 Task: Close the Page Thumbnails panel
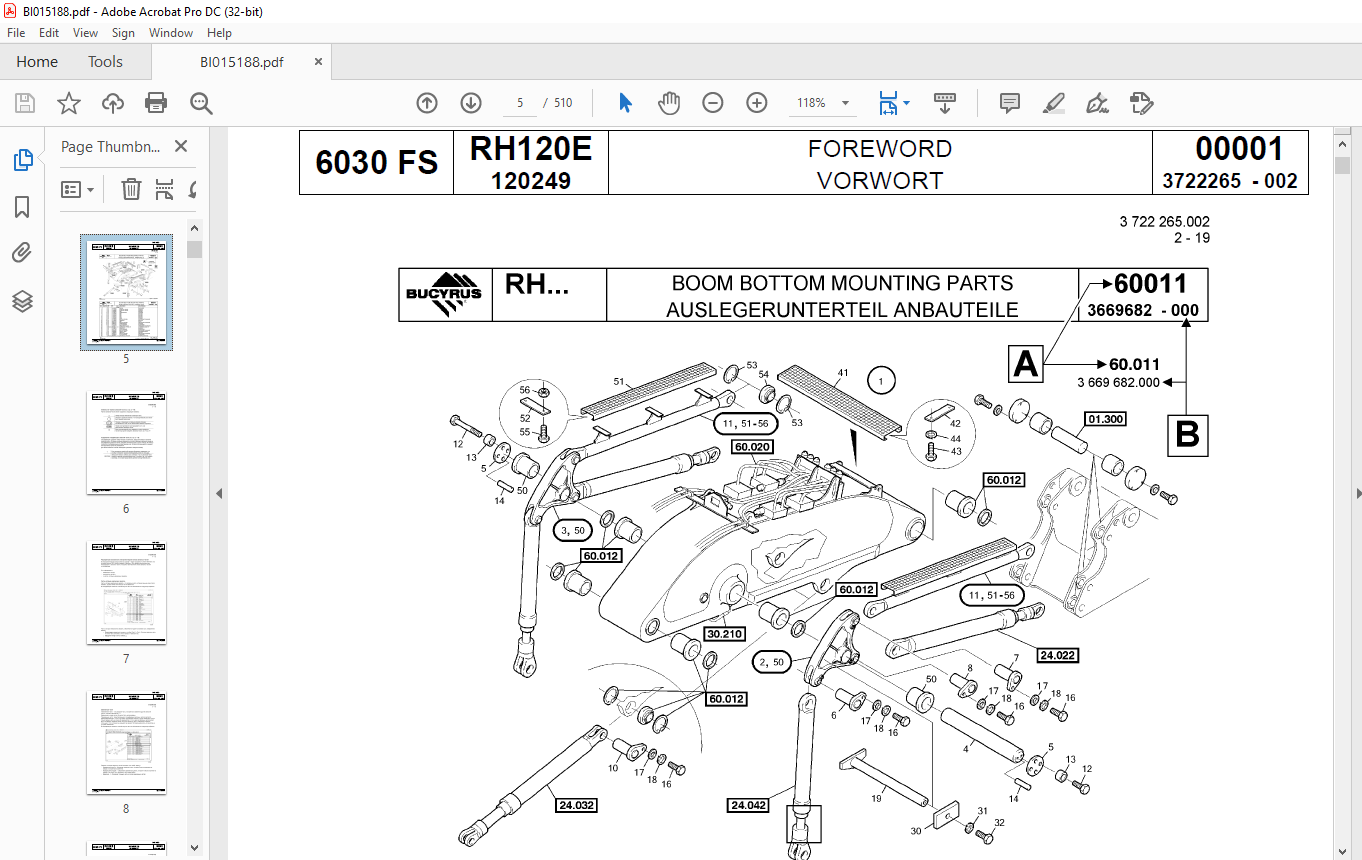pos(181,146)
